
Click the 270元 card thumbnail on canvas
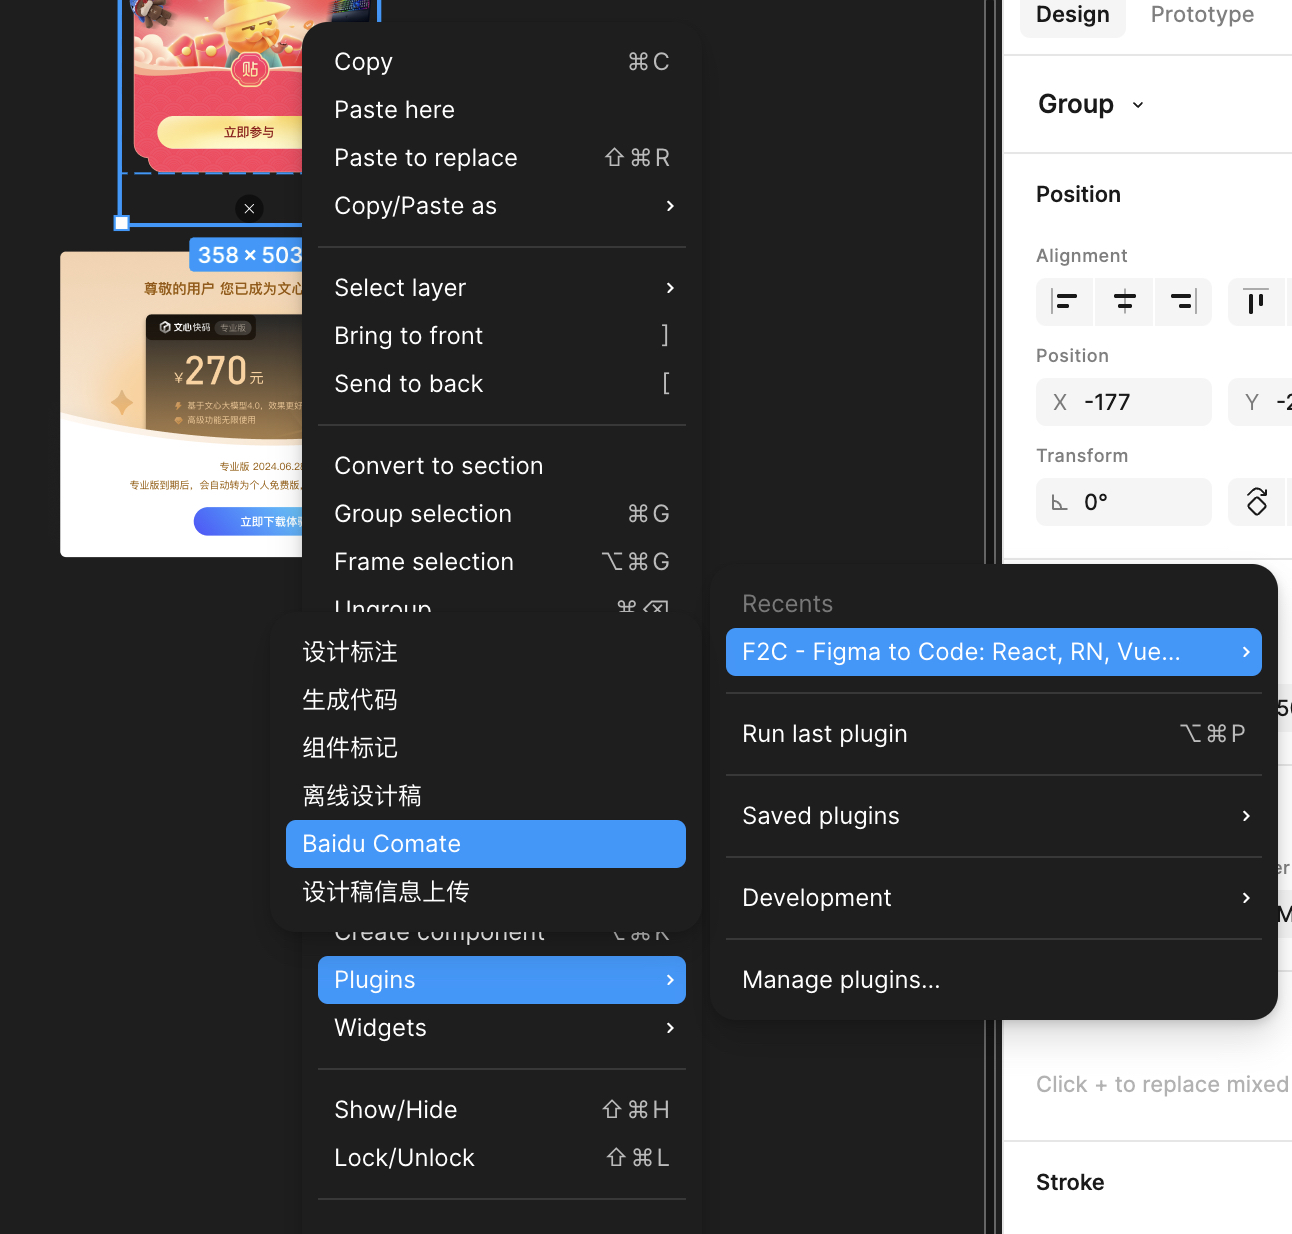point(180,400)
